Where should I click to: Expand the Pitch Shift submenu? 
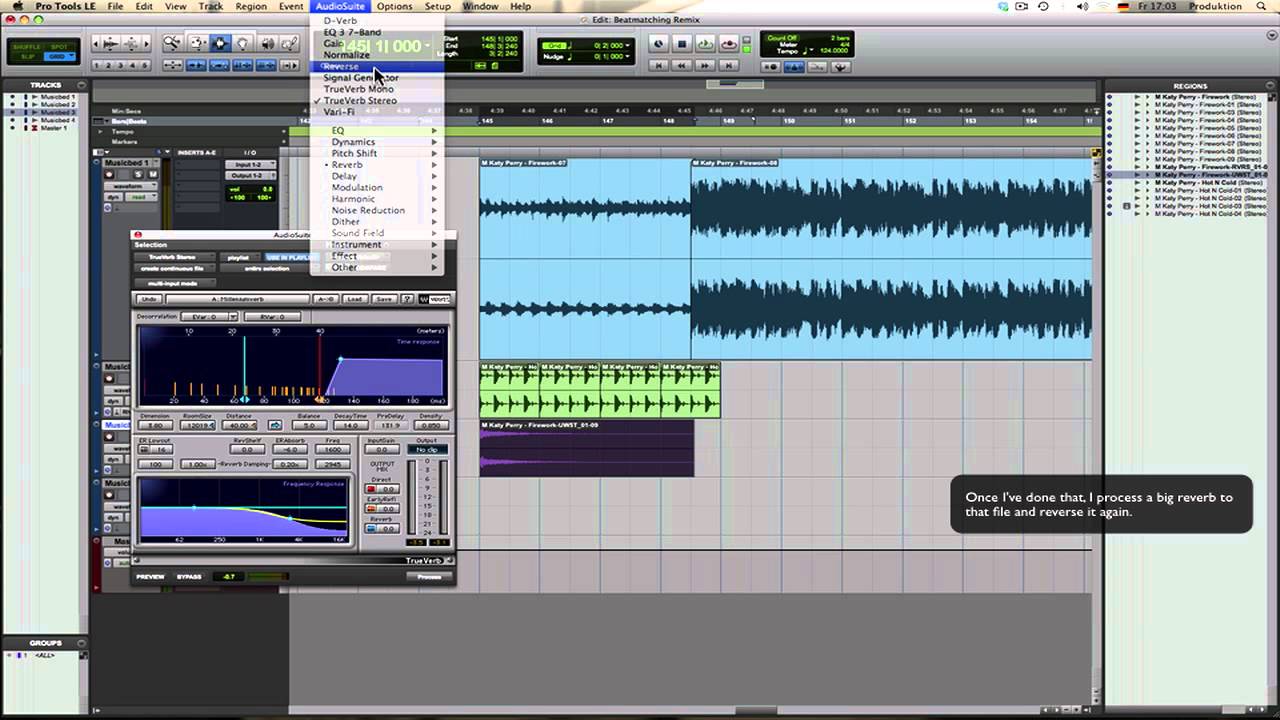click(377, 153)
